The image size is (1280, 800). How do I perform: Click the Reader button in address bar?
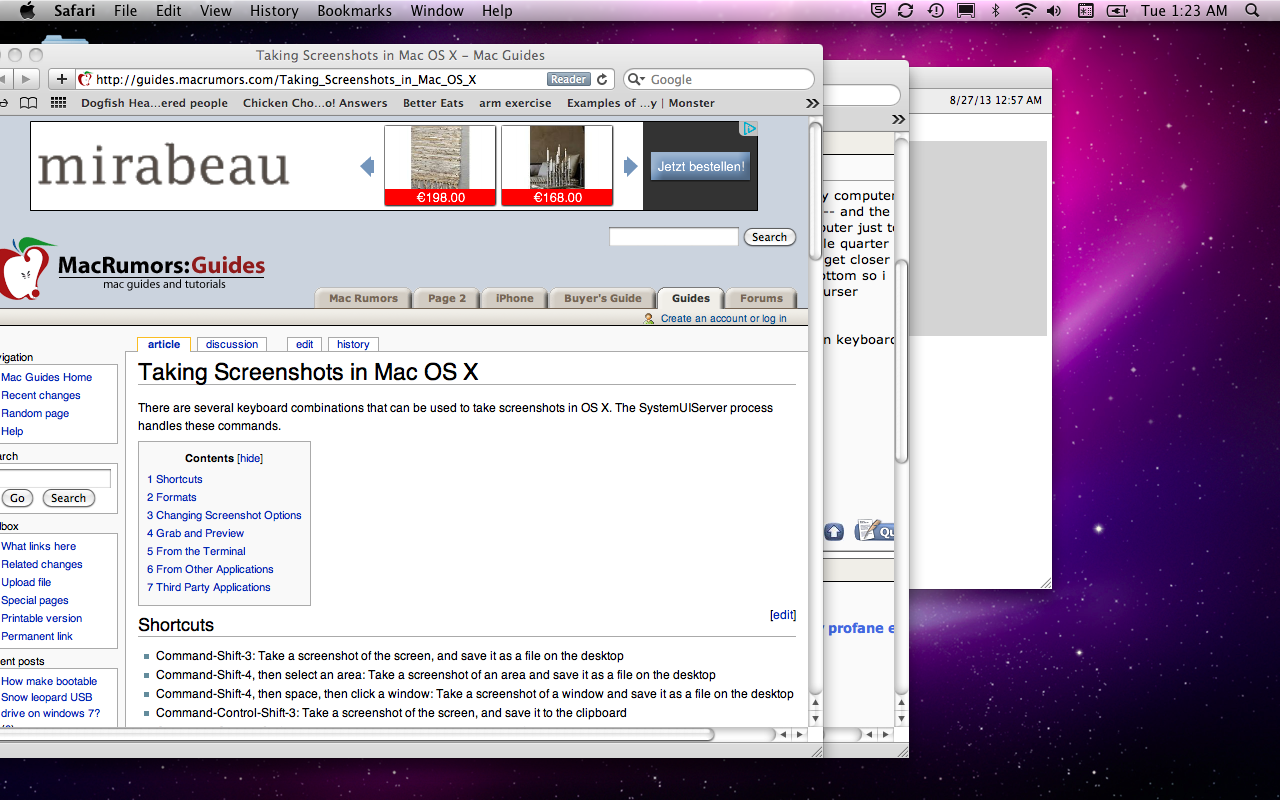click(x=569, y=79)
